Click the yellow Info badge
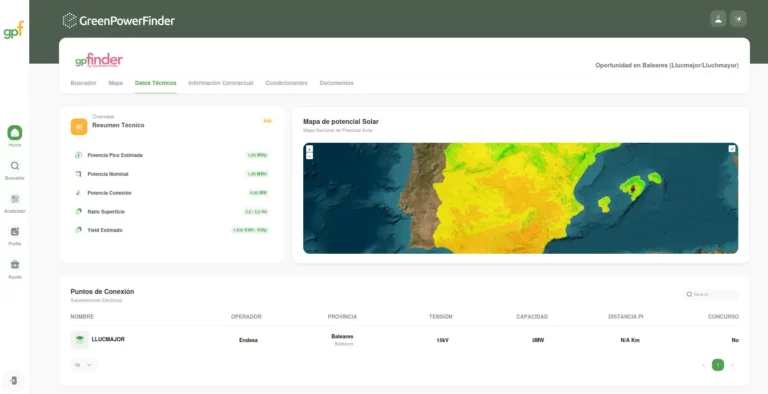The image size is (768, 394). (x=267, y=121)
